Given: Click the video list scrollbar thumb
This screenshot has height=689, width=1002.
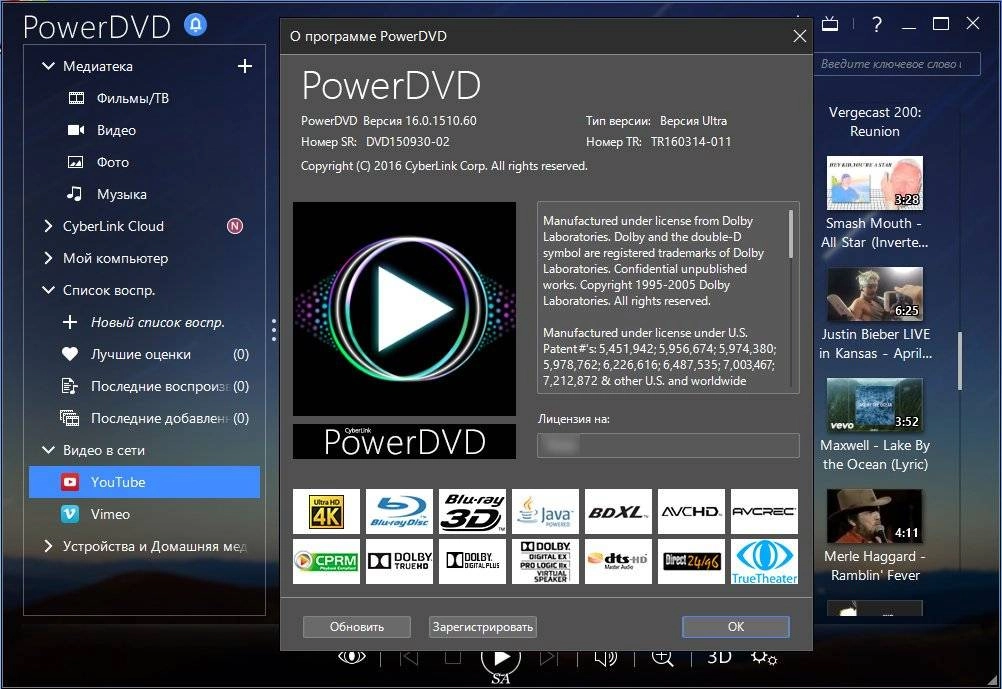Looking at the screenshot, I should tap(960, 360).
